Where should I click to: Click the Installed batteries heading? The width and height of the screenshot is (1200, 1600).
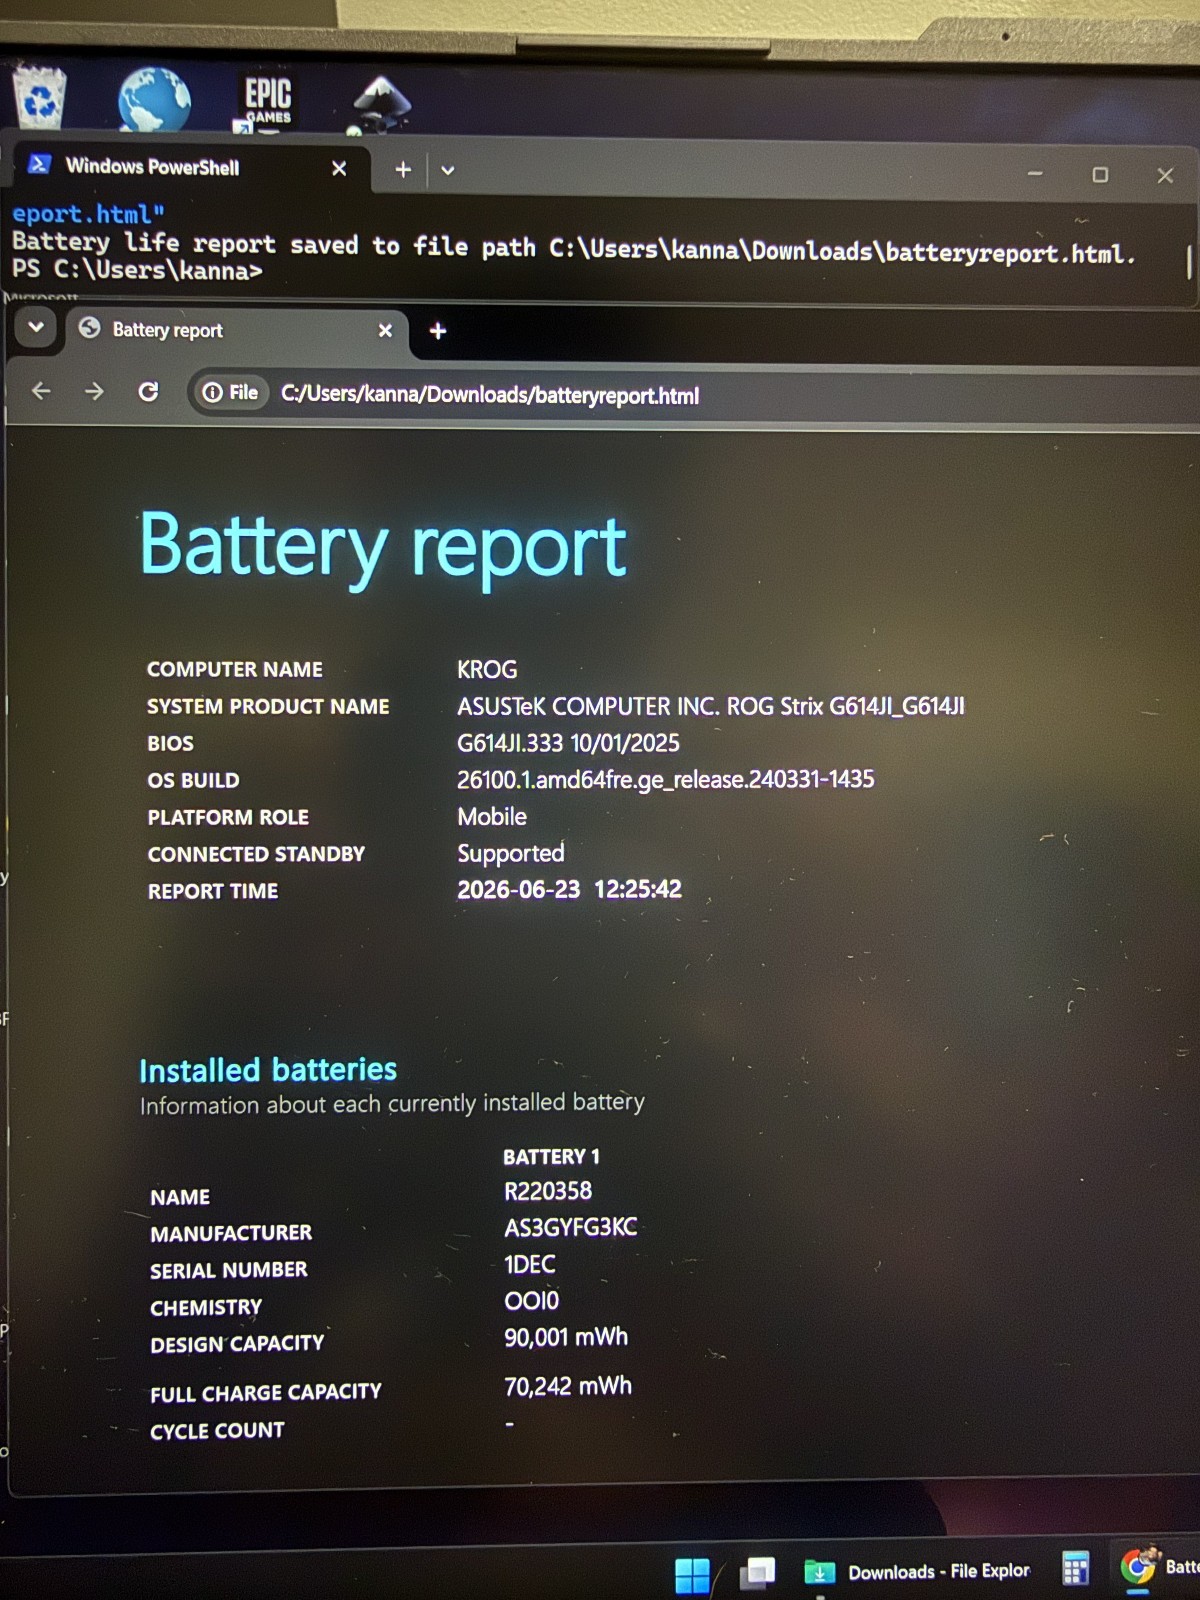pos(268,1070)
